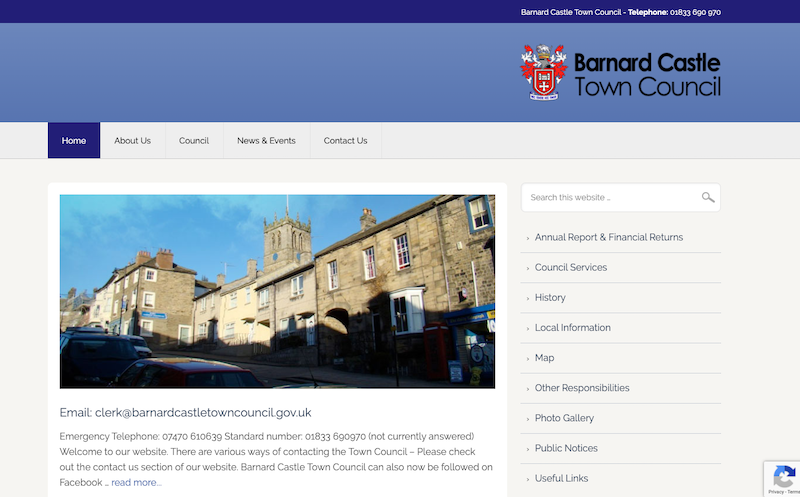Open the Map sidebar link
Viewport: 800px width, 497px height.
(544, 358)
